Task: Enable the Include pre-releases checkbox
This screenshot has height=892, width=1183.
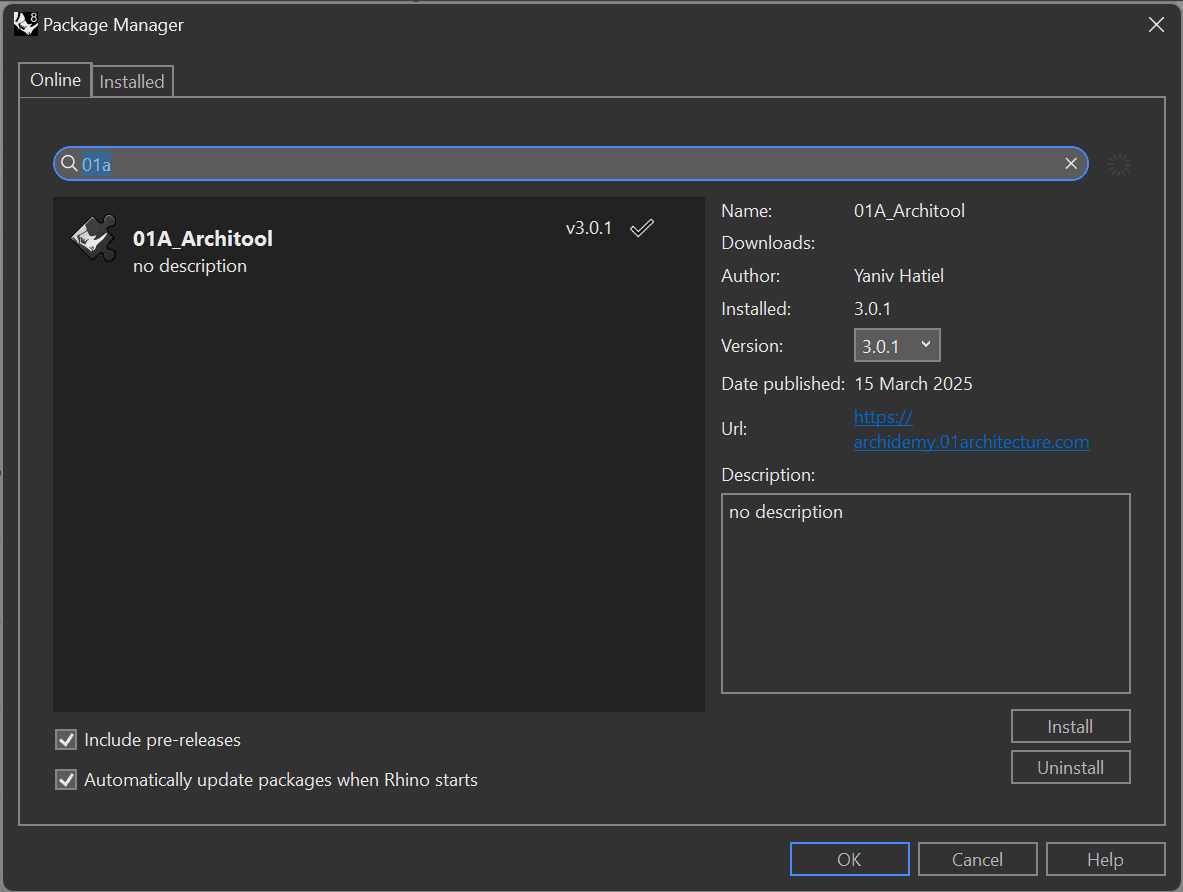Action: [65, 740]
